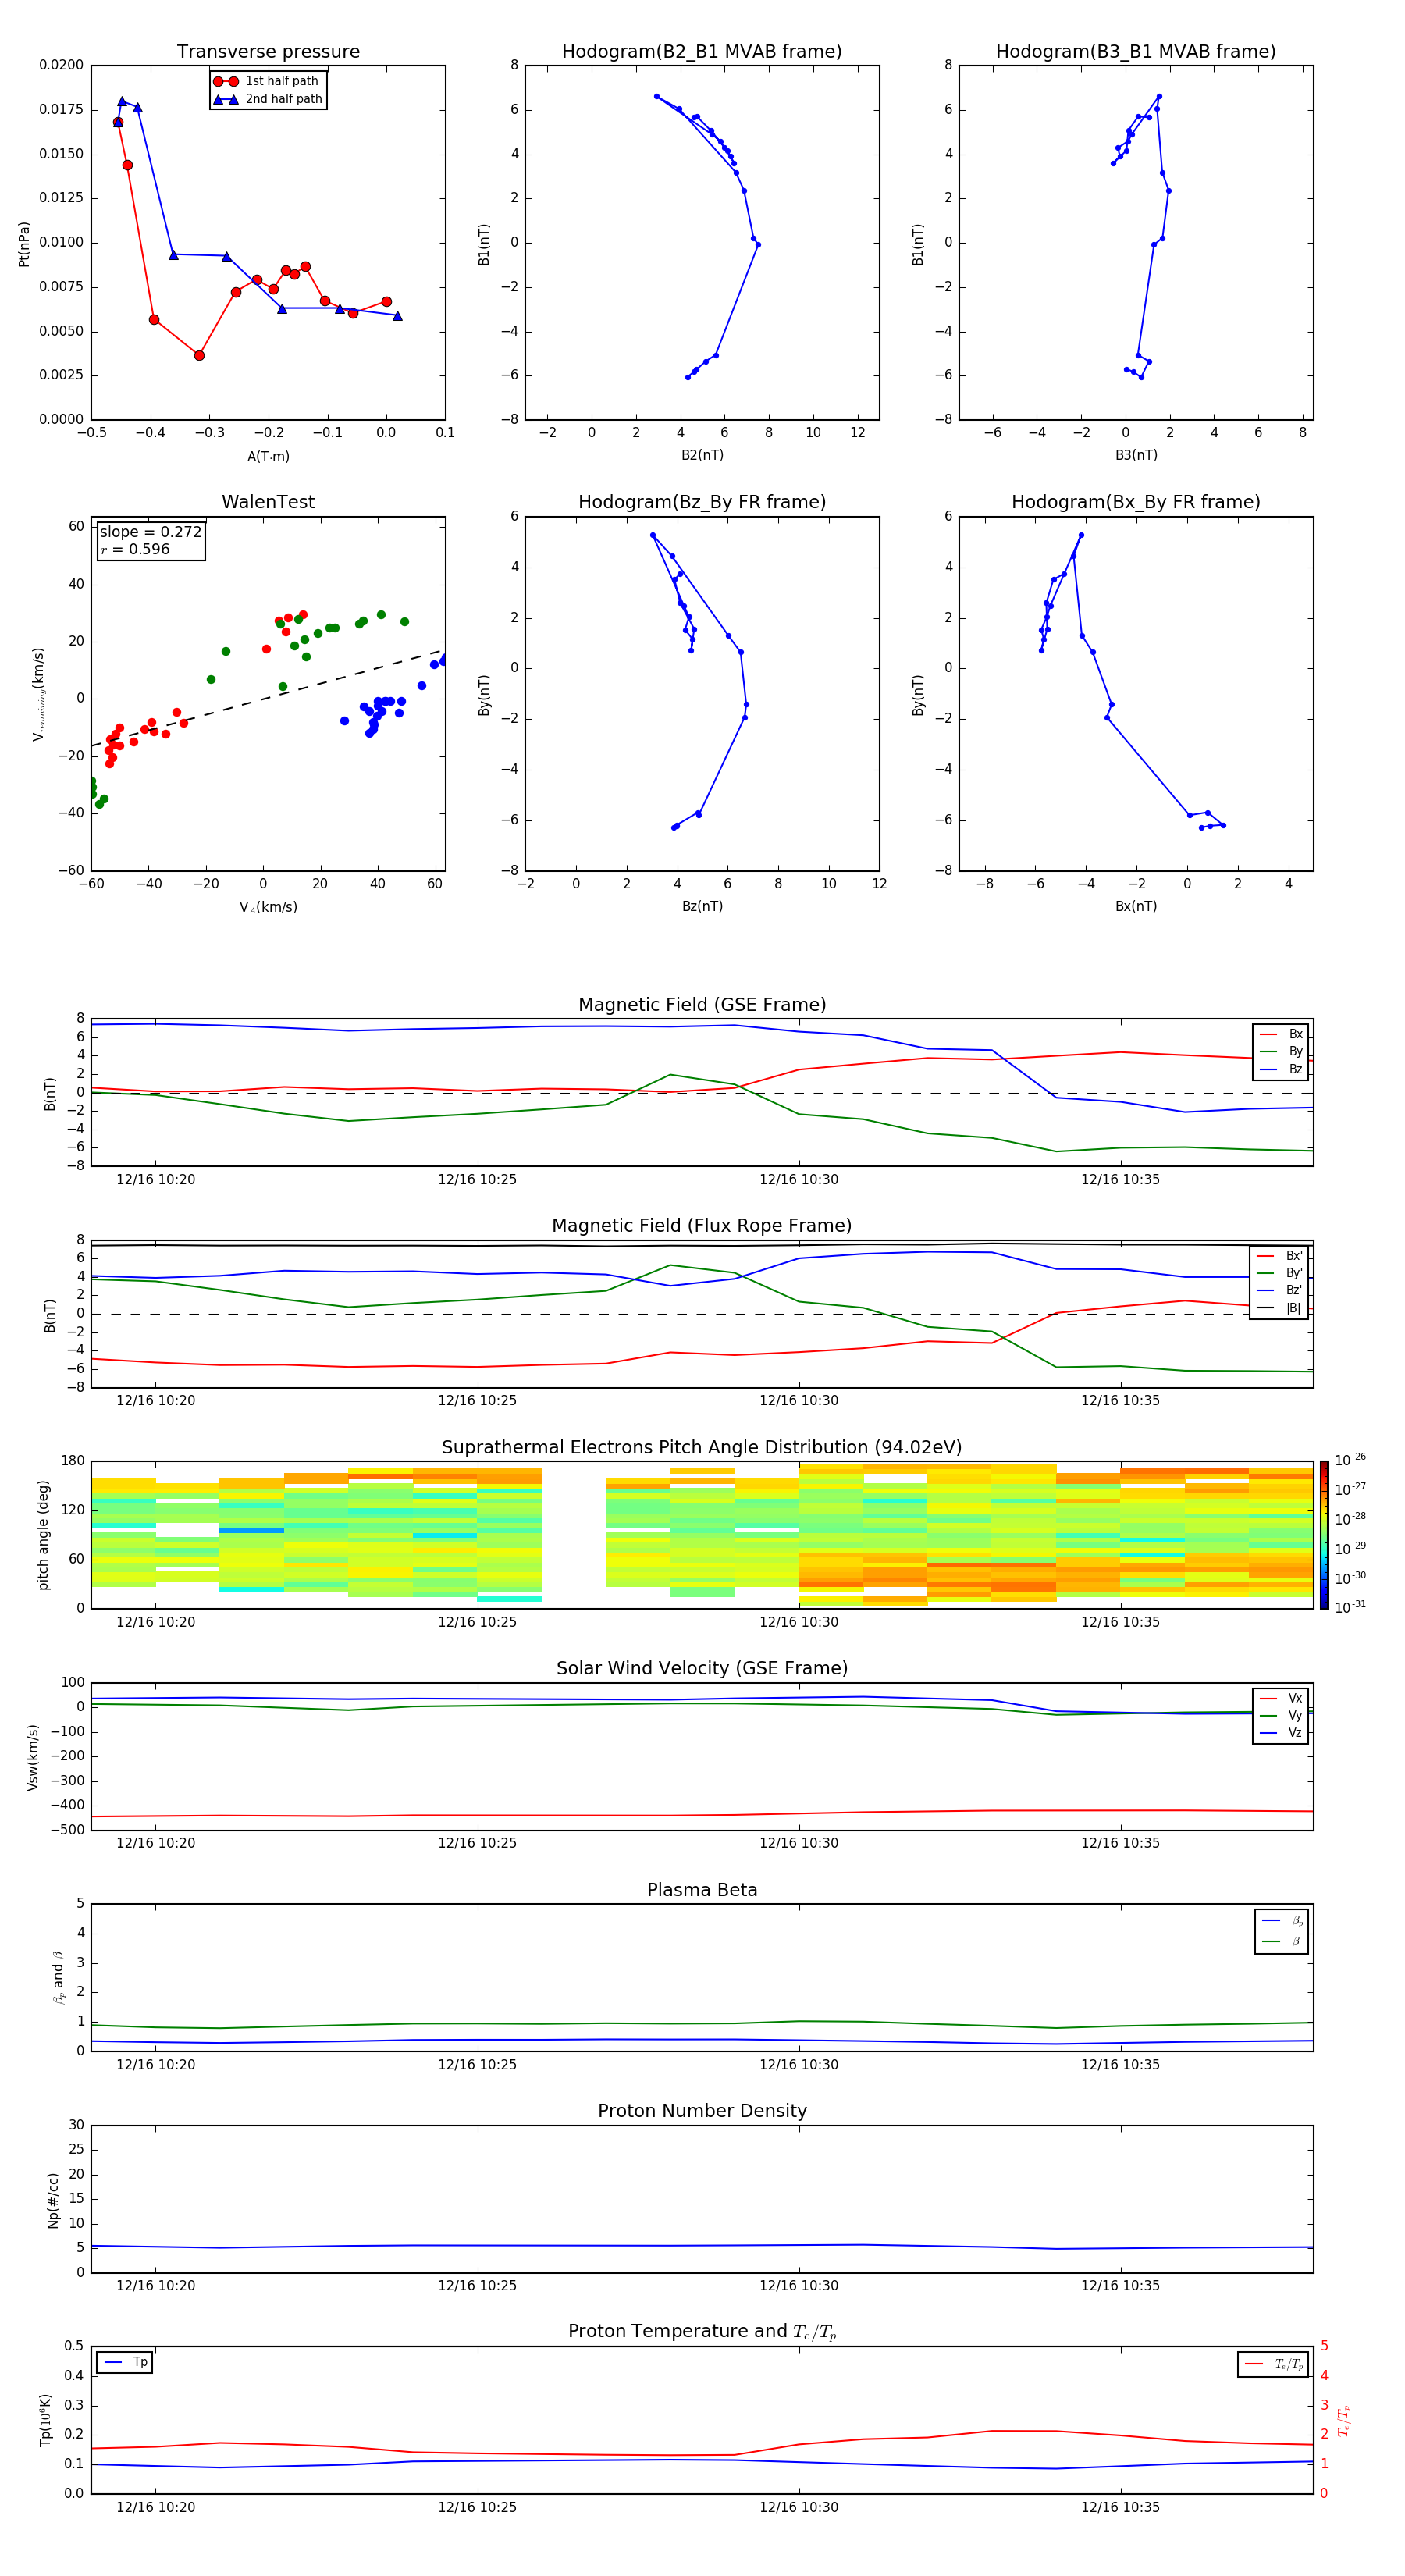
Task: Click the 'Hodogram(Bx_By FR frame)' title
Action: pyautogui.click(x=1136, y=502)
